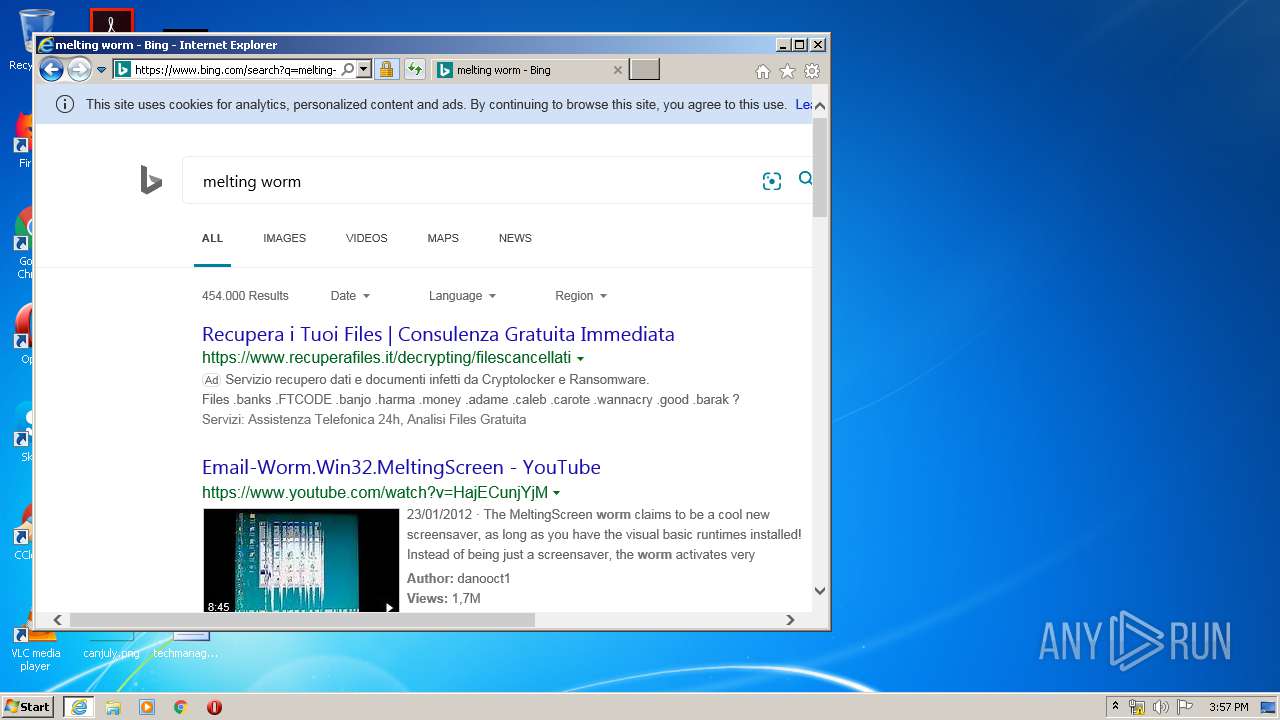Switch to the MAPS tab
The image size is (1280, 720).
[x=443, y=238]
